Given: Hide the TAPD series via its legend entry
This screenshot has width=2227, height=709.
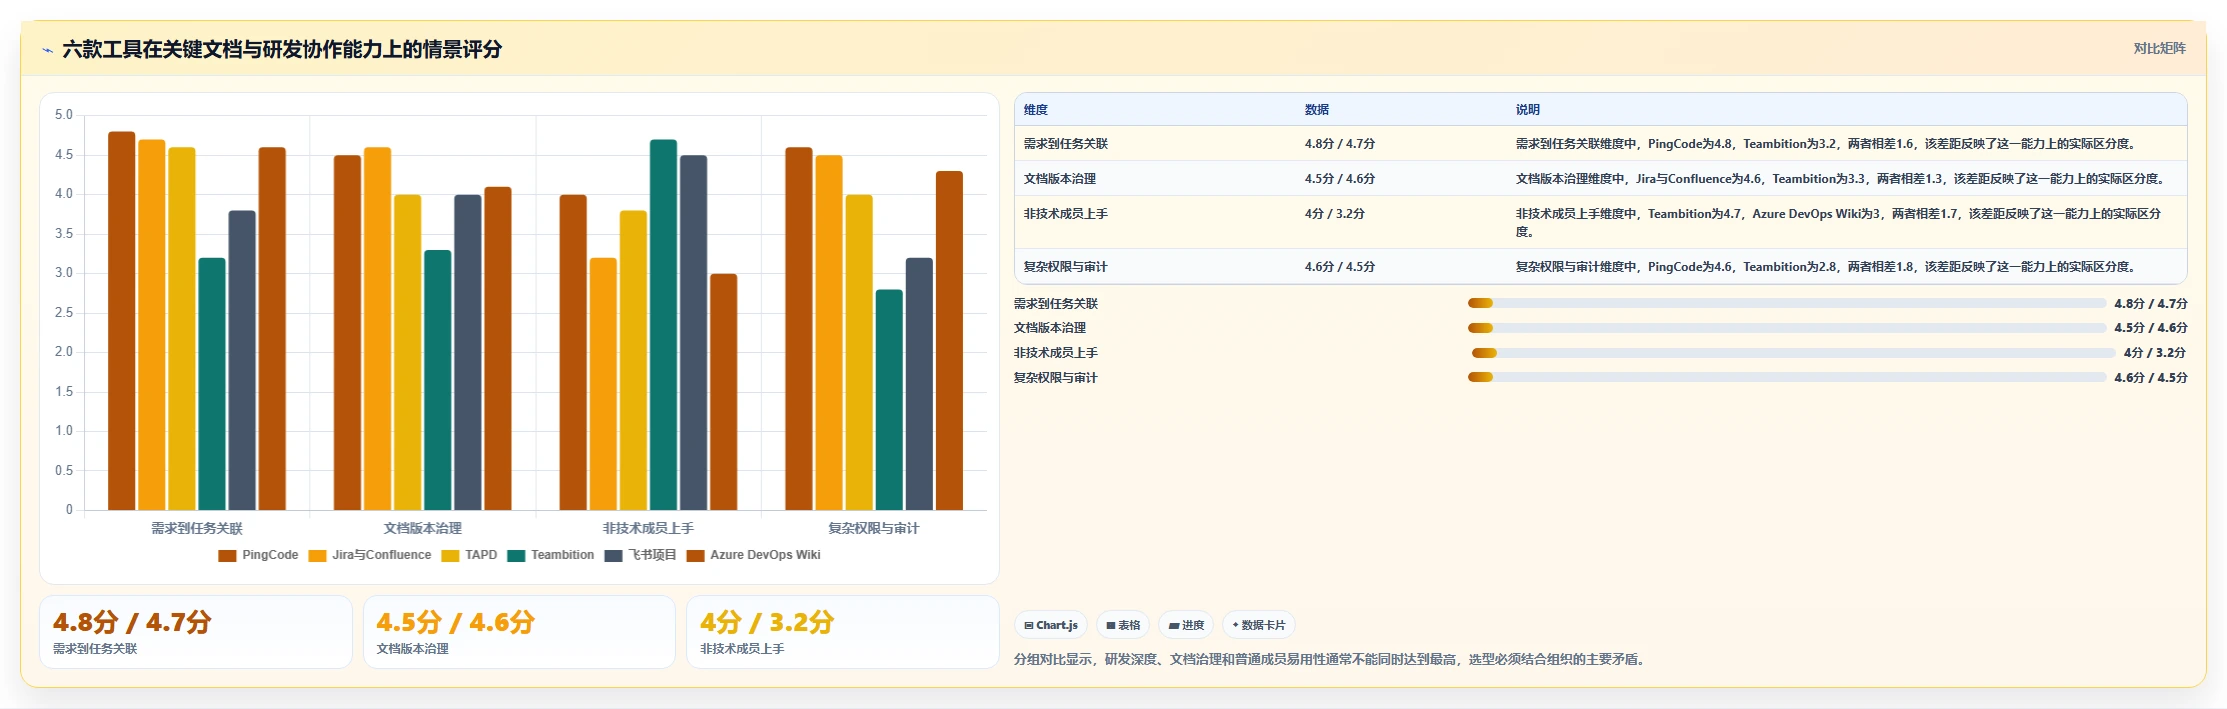Looking at the screenshot, I should coord(469,555).
